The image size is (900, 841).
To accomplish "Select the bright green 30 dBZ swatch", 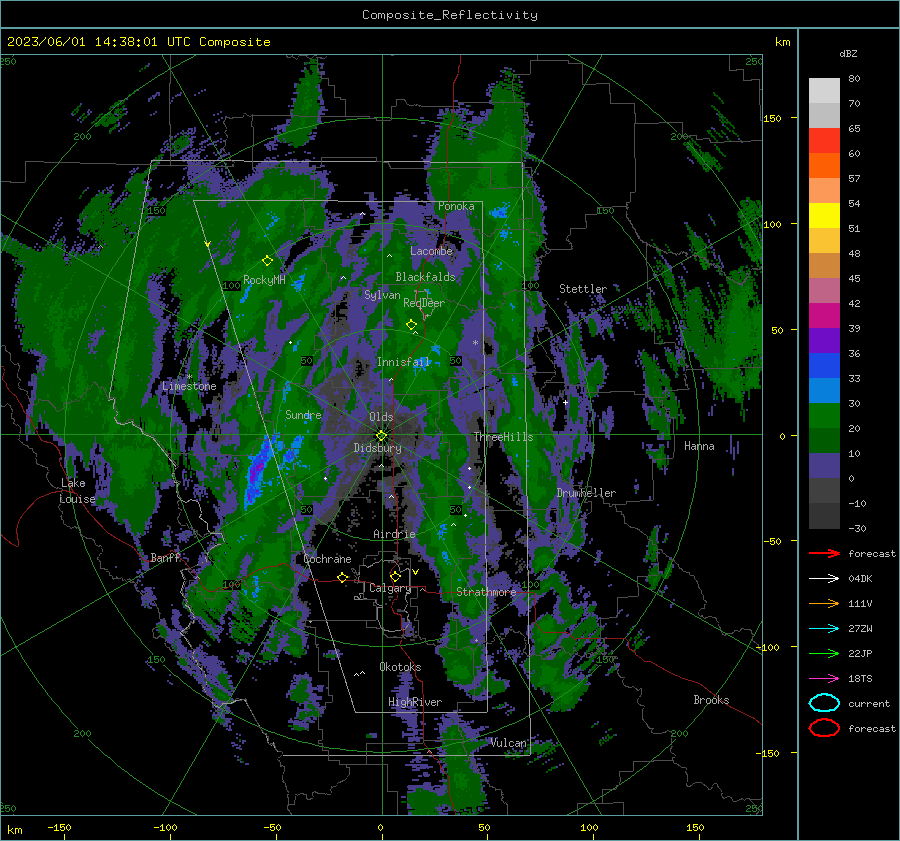I will click(x=824, y=416).
